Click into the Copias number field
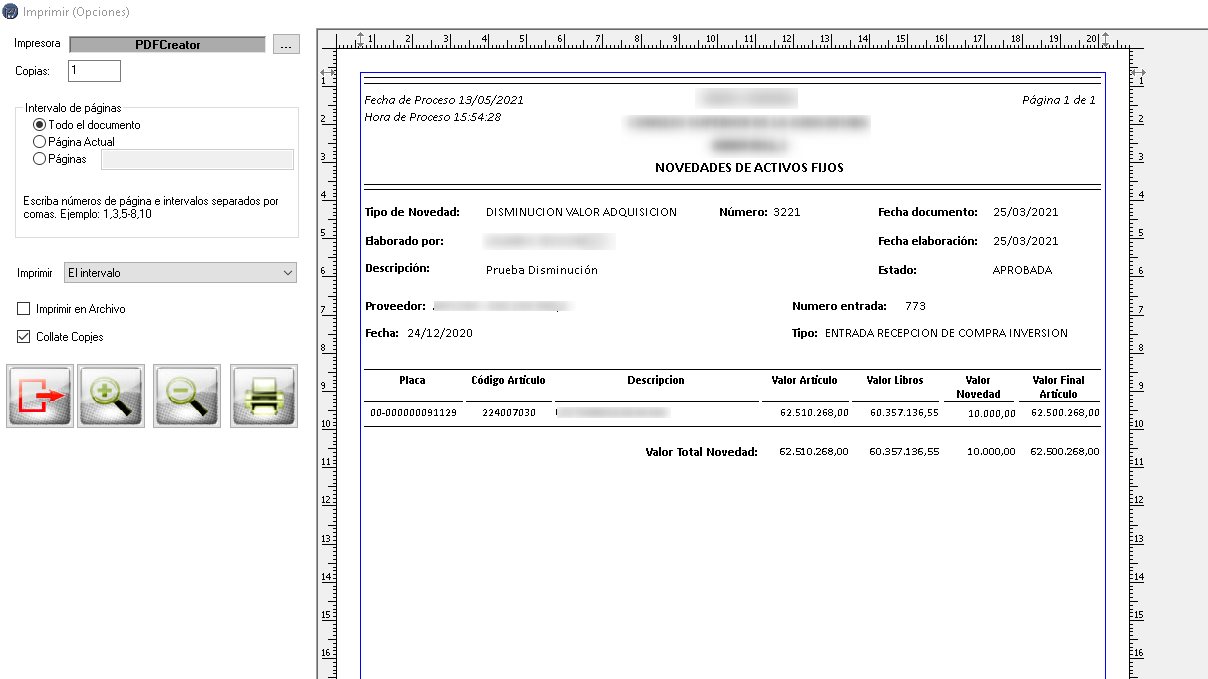 coord(94,71)
